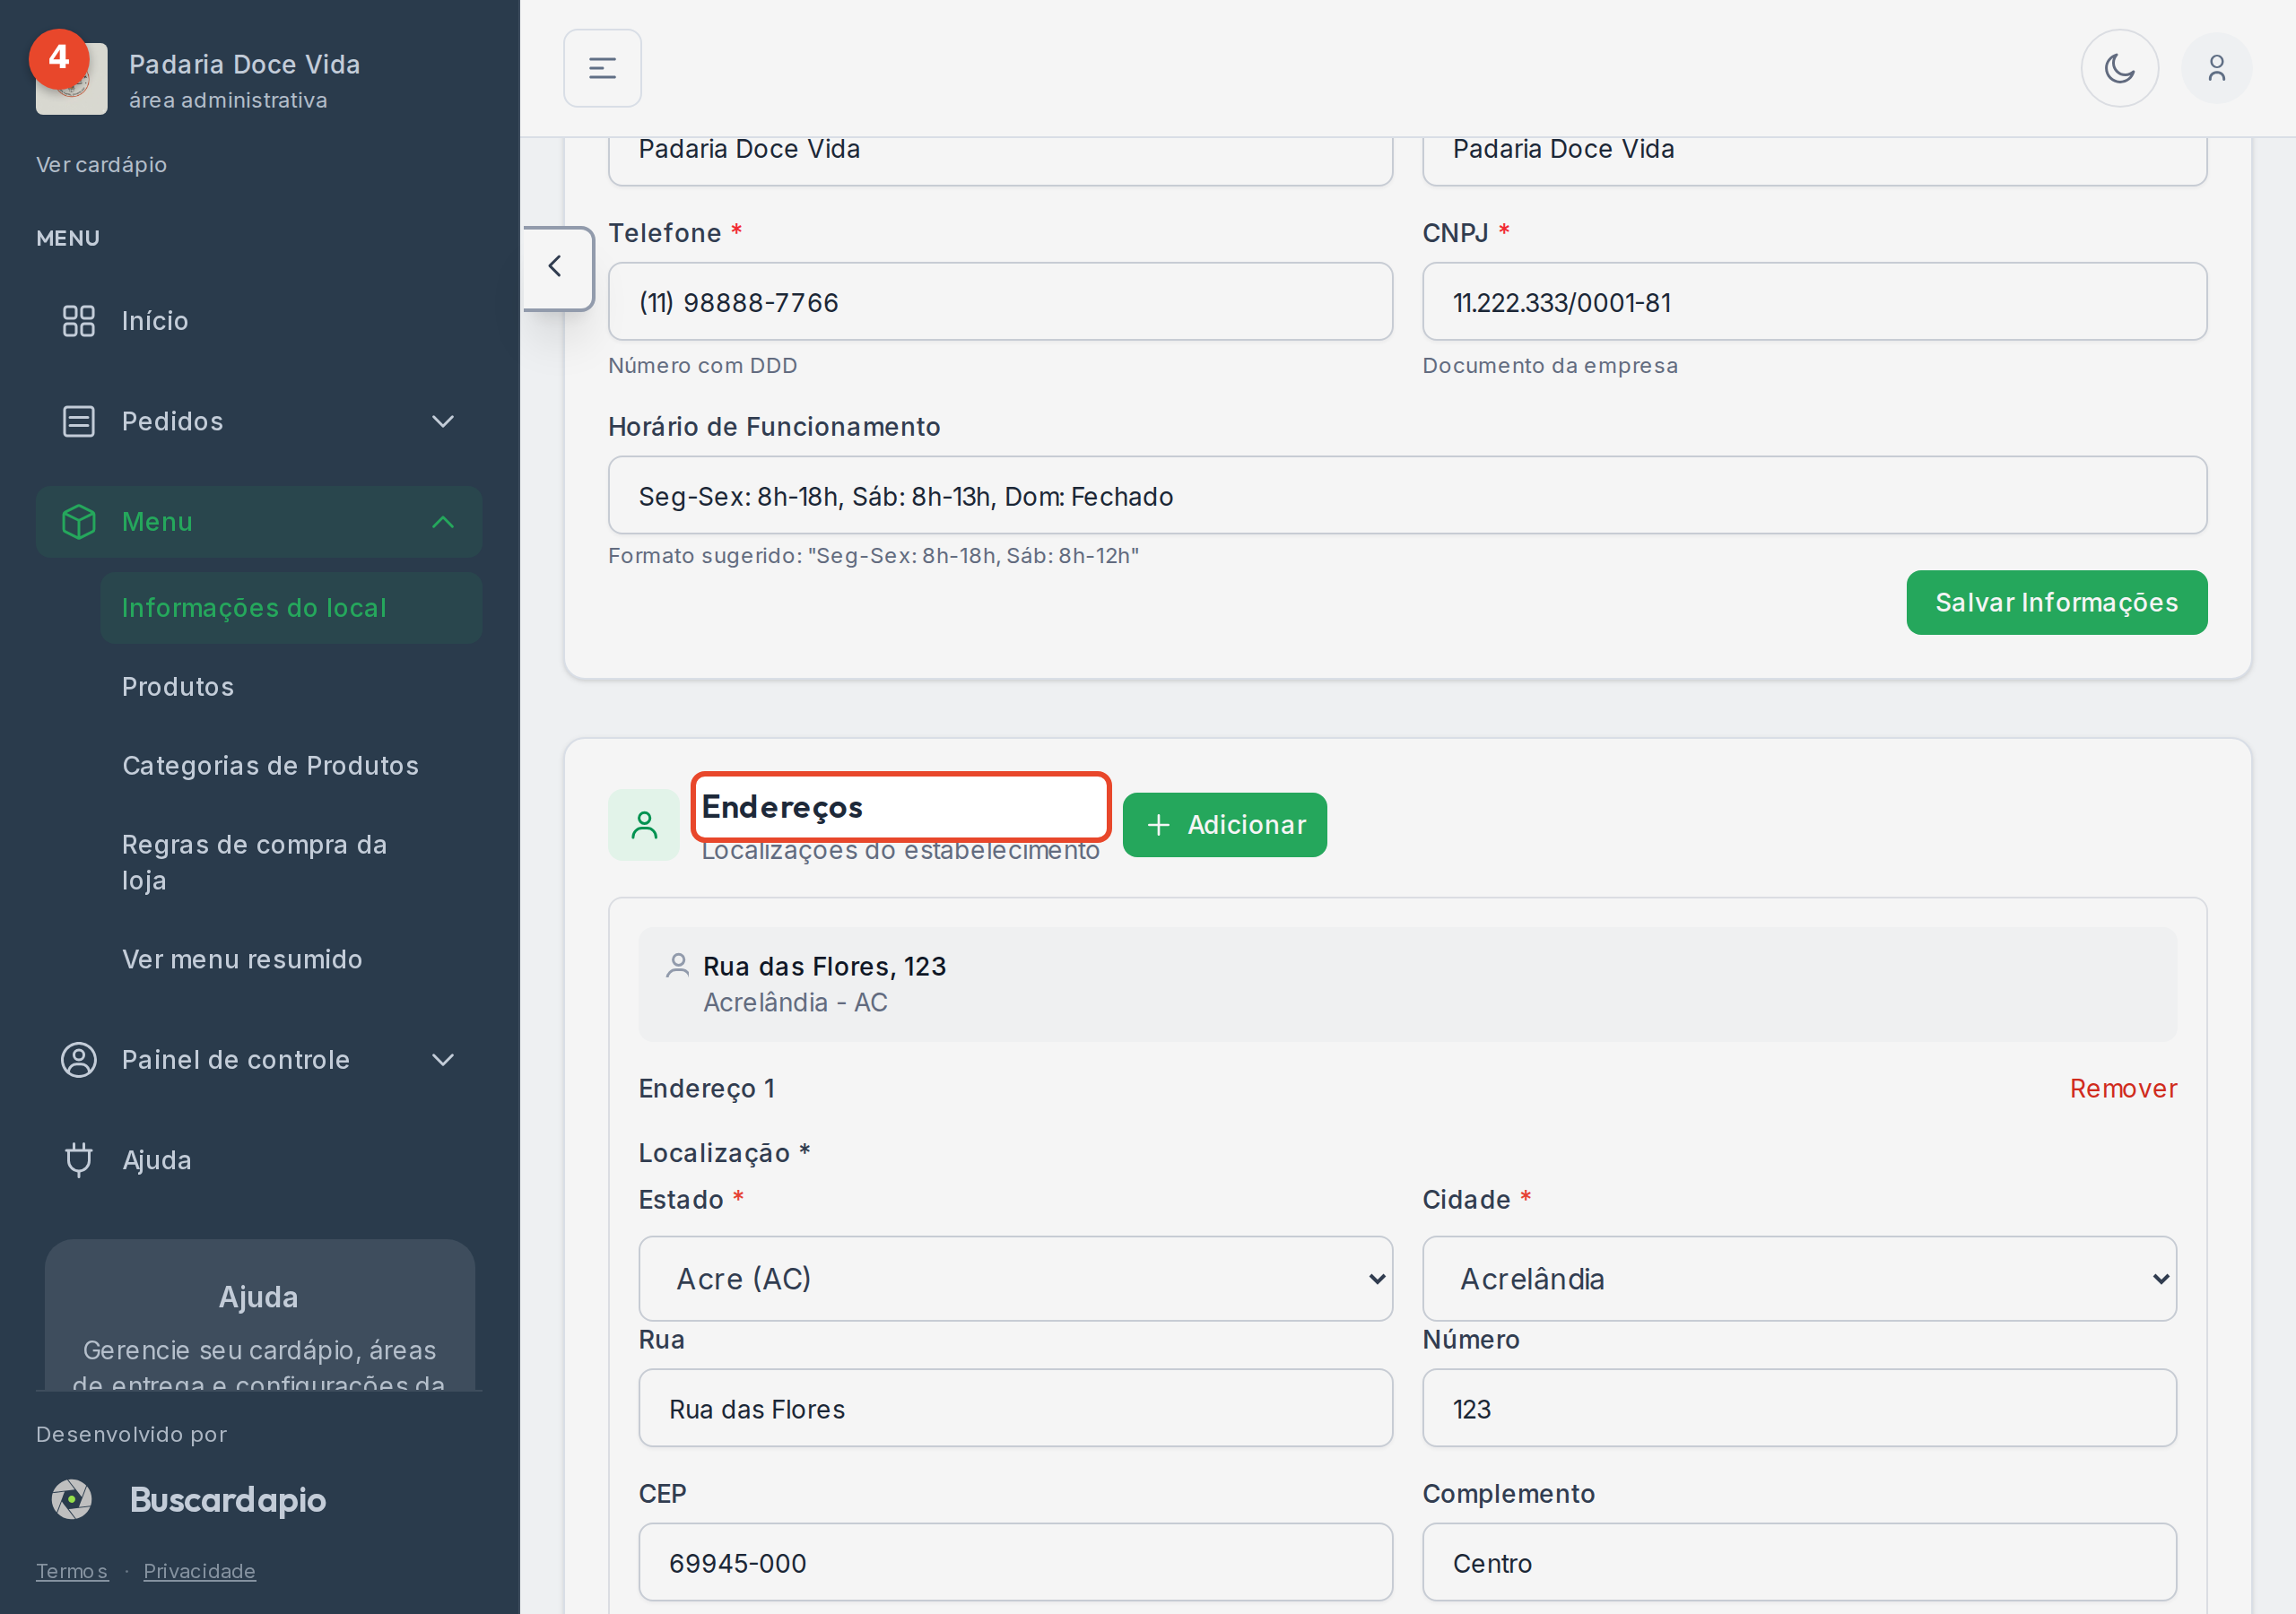Click the person icon beside Rua das Flores, 123

(x=677, y=966)
